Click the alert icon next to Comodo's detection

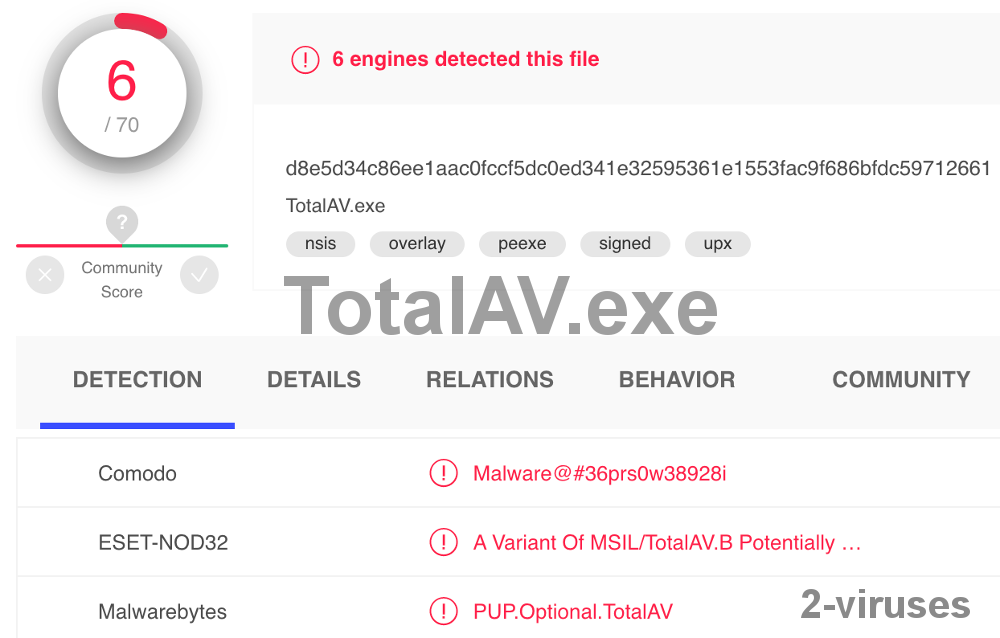pos(444,473)
